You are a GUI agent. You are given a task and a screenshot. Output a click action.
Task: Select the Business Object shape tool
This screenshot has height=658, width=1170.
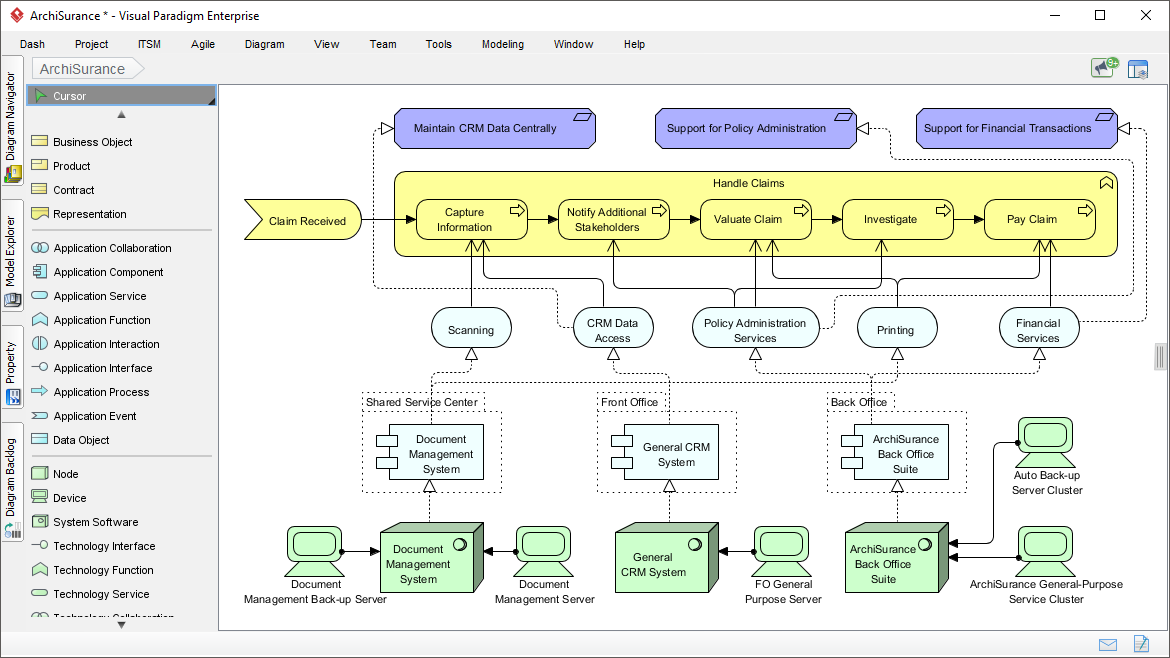coord(92,141)
